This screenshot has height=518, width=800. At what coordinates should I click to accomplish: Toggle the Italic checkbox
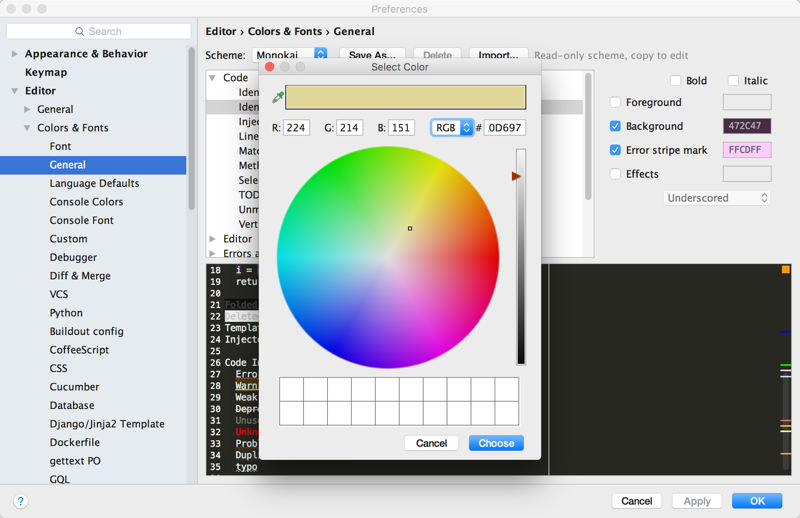tap(733, 81)
